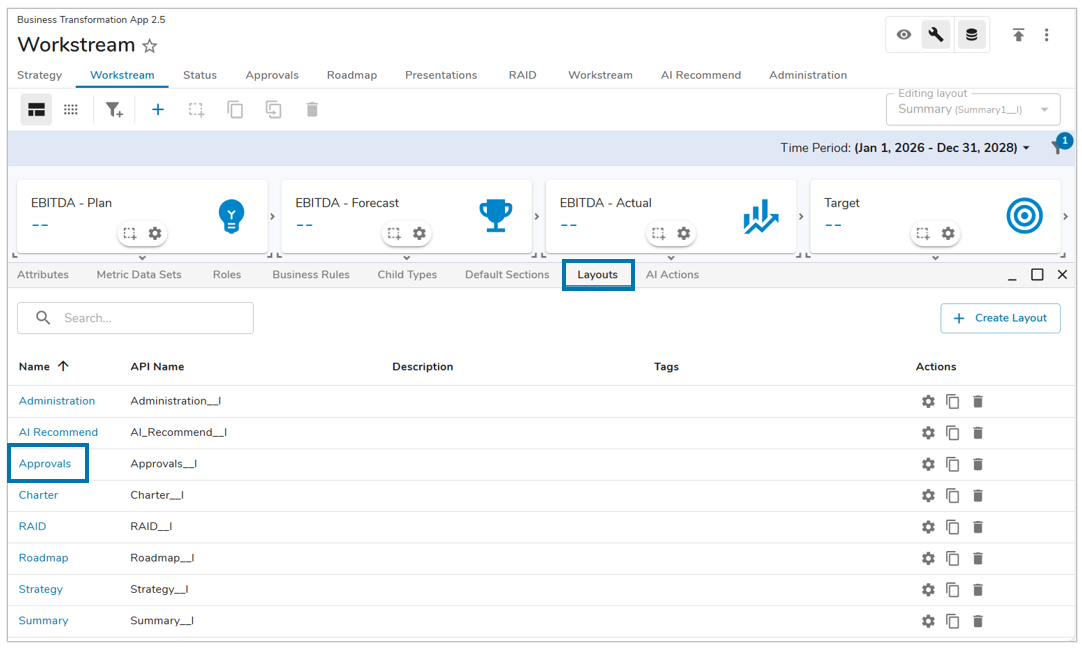Image resolution: width=1082 pixels, height=651 pixels.
Task: Click the blue plus add icon
Action: point(158,110)
